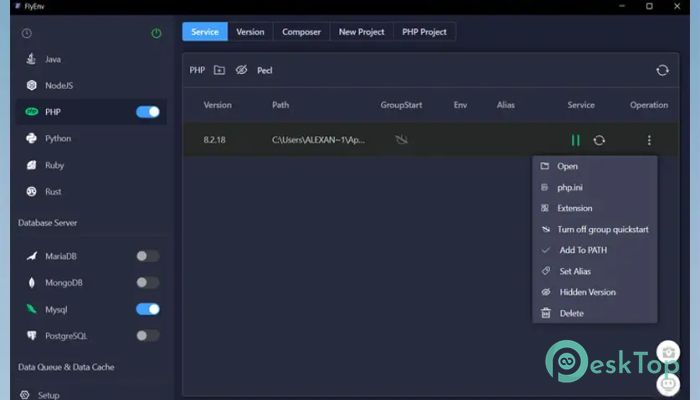
Task: Select Set Alias menu entry
Action: pos(595,271)
